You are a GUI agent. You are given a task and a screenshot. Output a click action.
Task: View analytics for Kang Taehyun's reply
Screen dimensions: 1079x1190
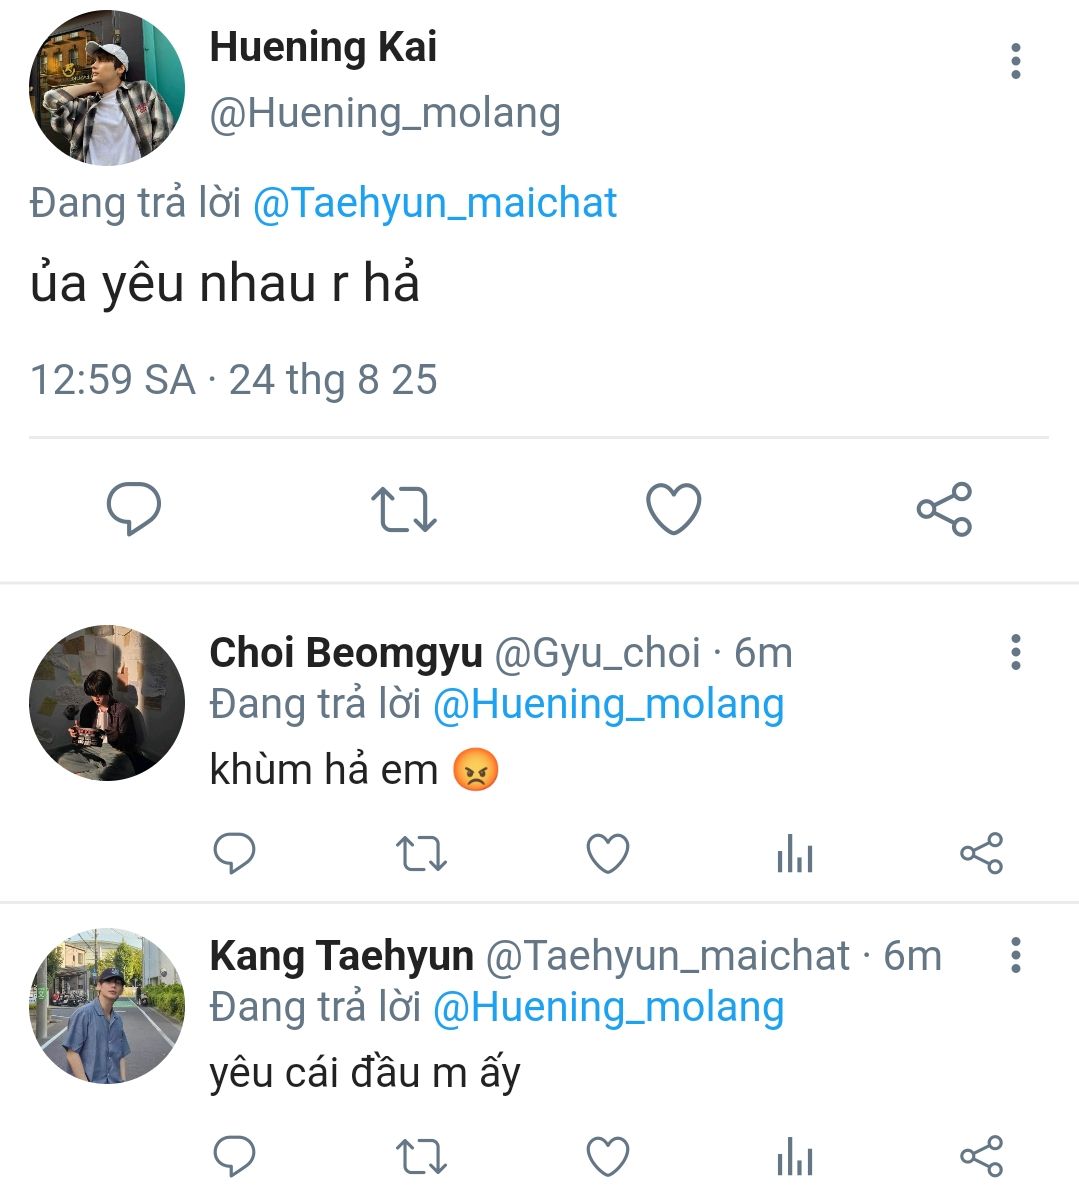[795, 1157]
